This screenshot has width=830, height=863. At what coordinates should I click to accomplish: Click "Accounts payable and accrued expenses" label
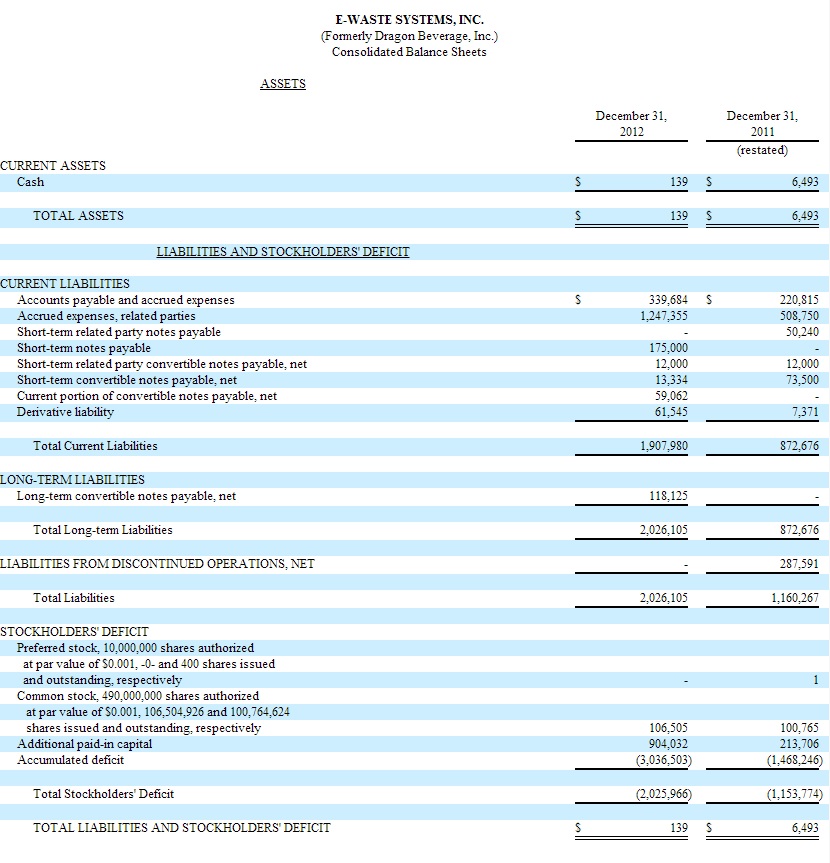coord(125,301)
